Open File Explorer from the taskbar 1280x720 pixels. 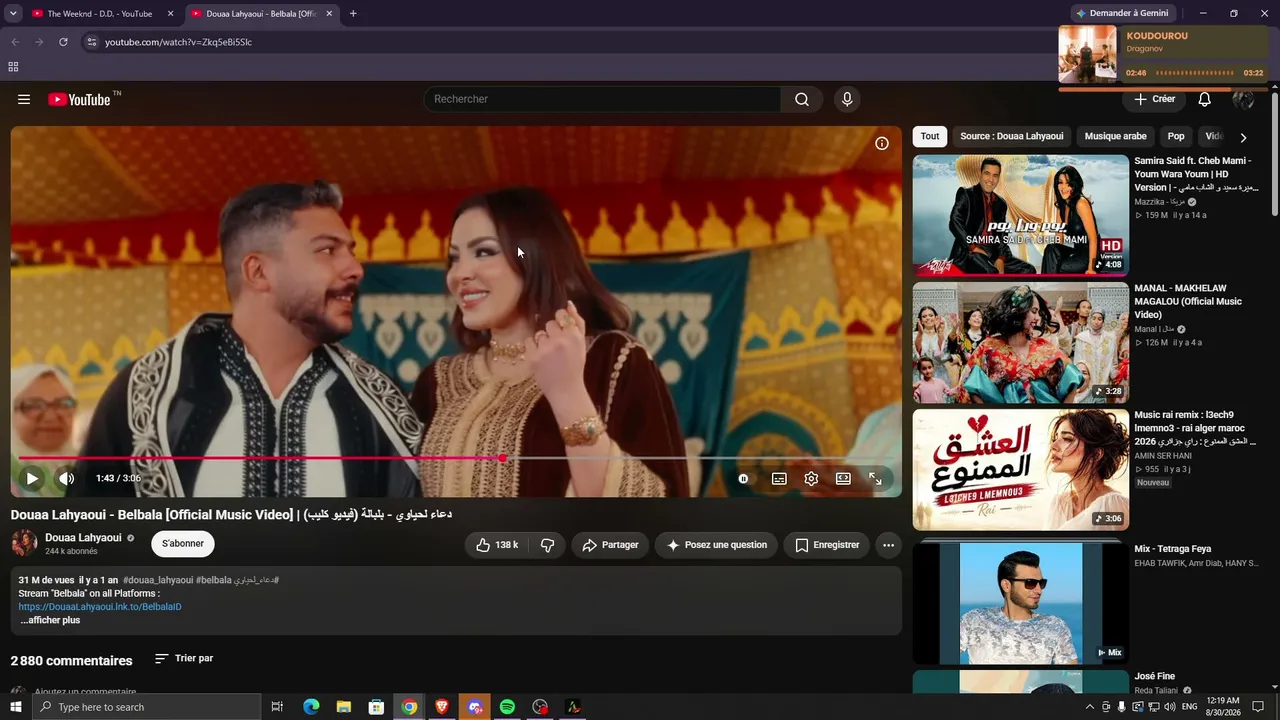[344, 707]
